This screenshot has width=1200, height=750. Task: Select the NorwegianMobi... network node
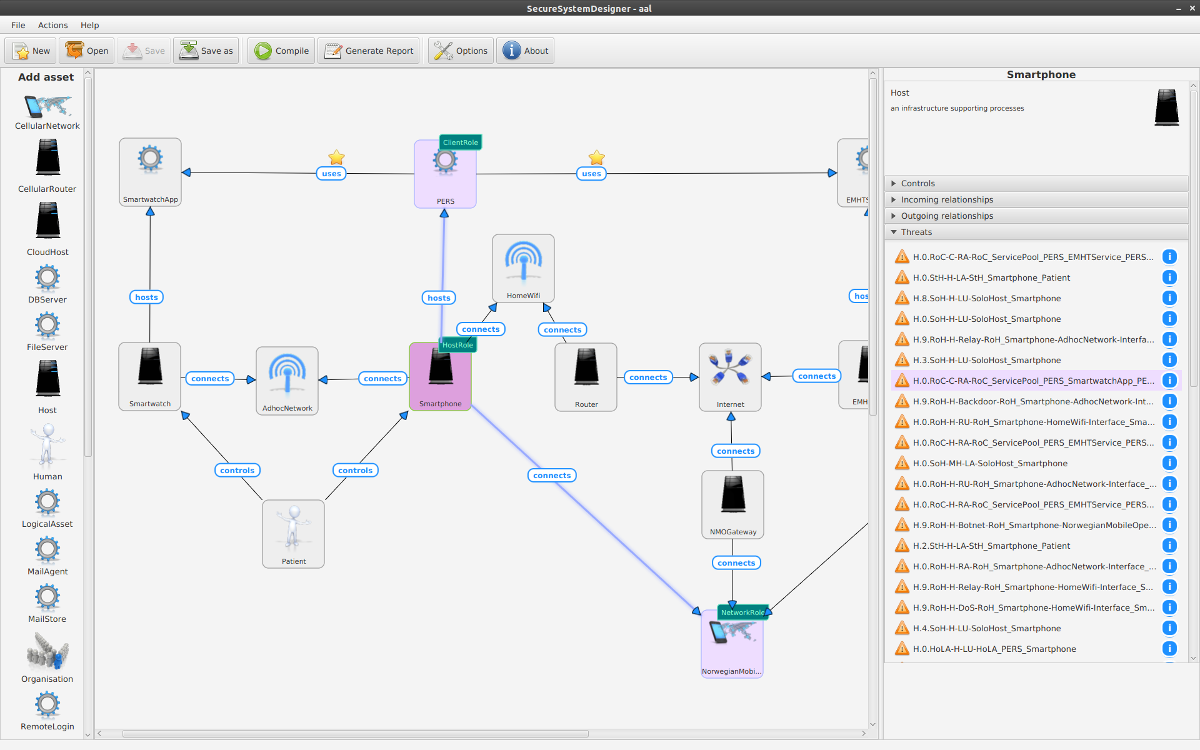coord(732,644)
